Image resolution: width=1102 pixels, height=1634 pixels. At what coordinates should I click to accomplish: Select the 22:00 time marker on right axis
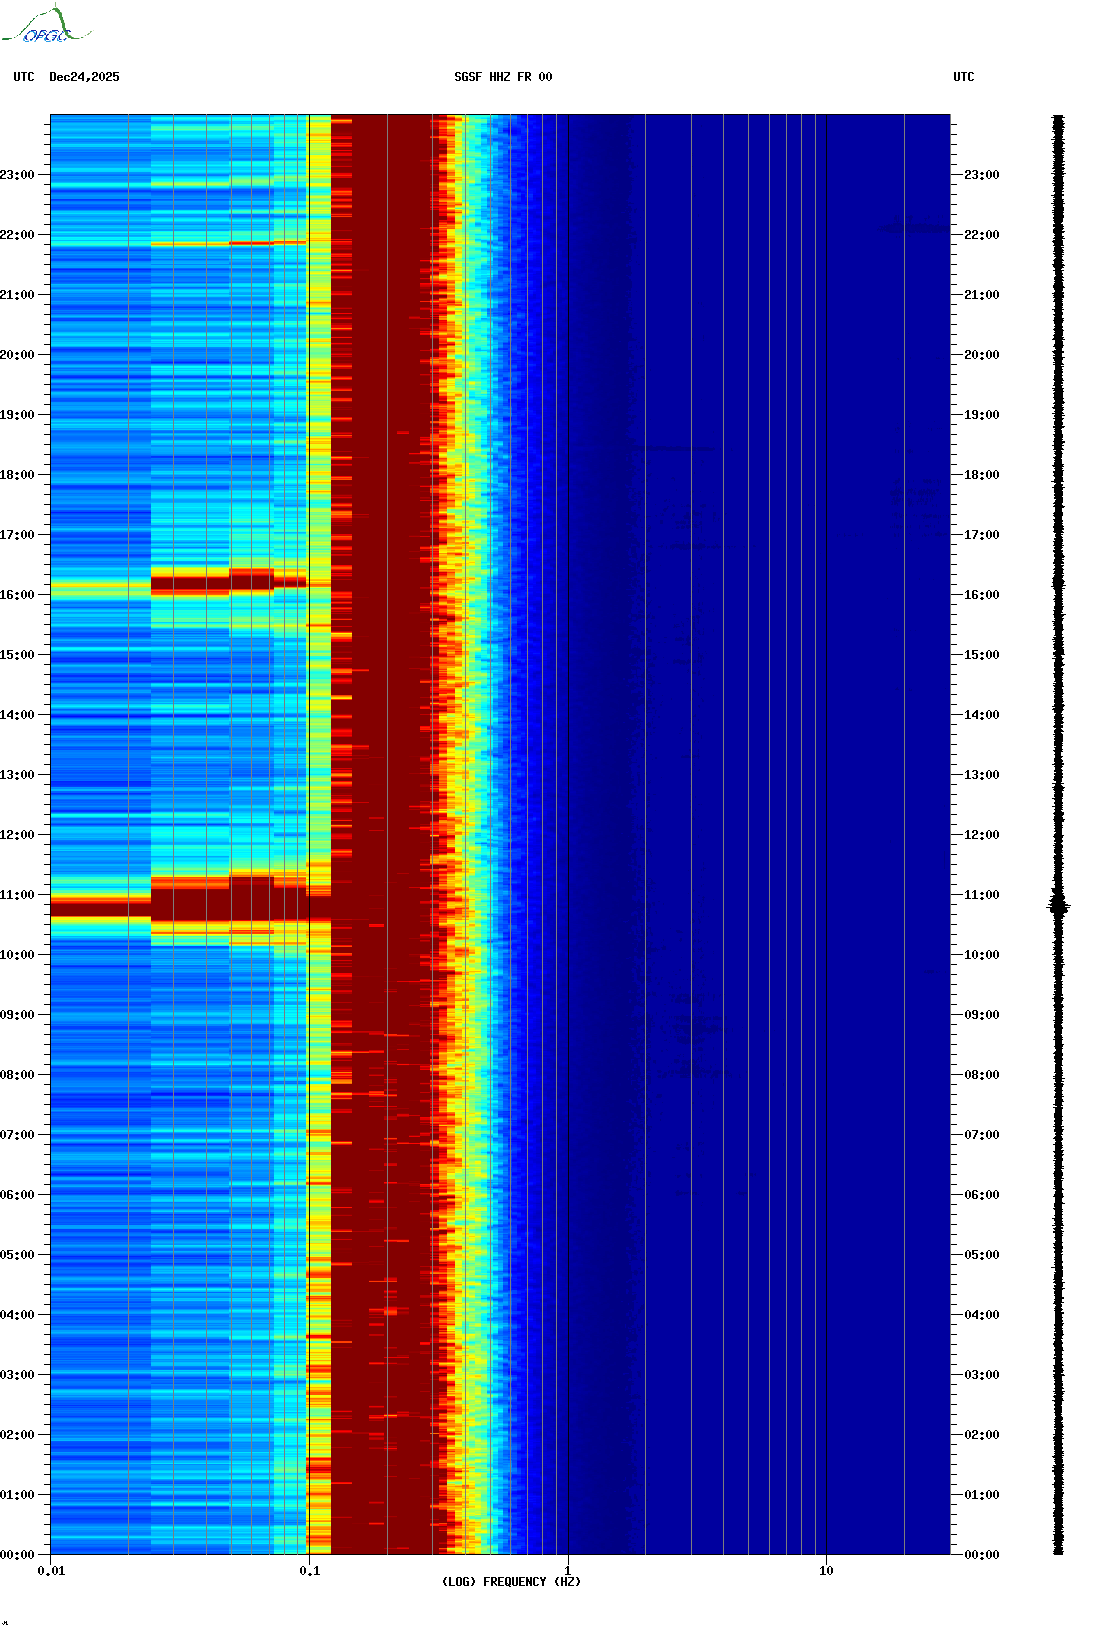(981, 235)
